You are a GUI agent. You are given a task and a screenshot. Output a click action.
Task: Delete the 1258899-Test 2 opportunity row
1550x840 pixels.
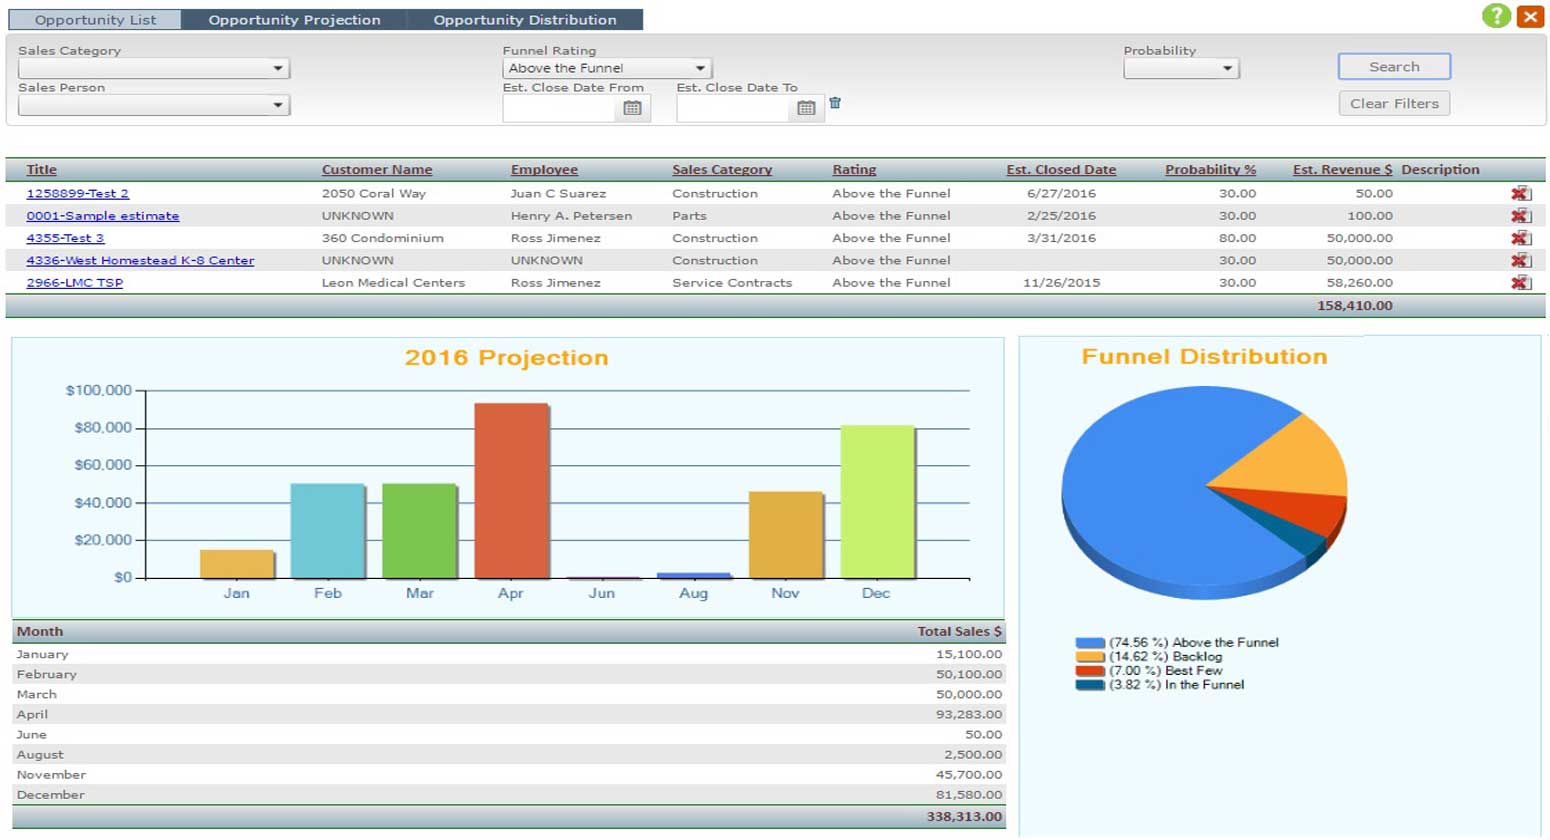point(1520,194)
